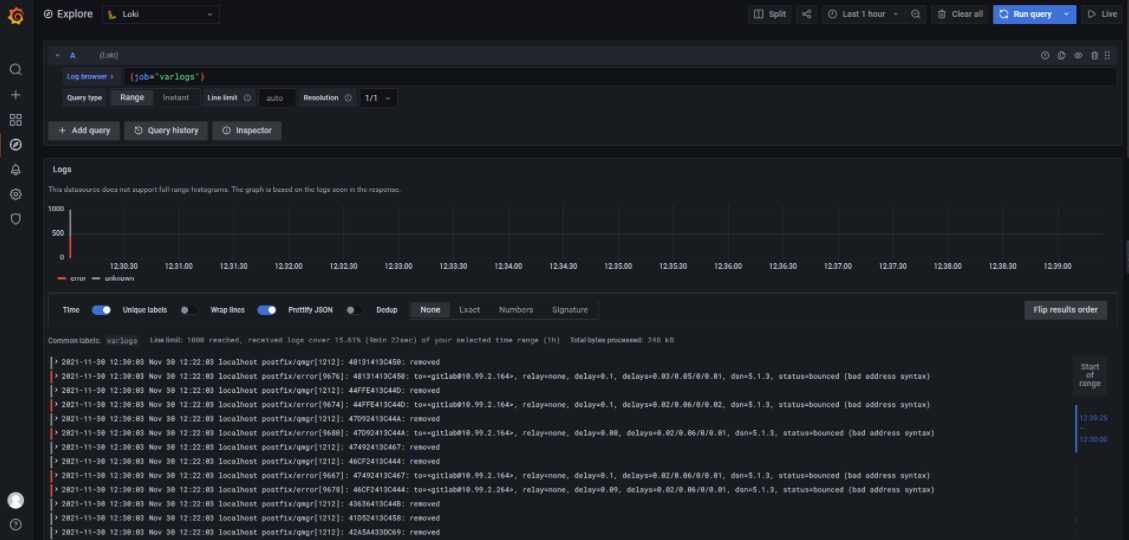Viewport: 1129px width, 540px height.
Task: Share the Explore link with the share icon
Action: [806, 14]
